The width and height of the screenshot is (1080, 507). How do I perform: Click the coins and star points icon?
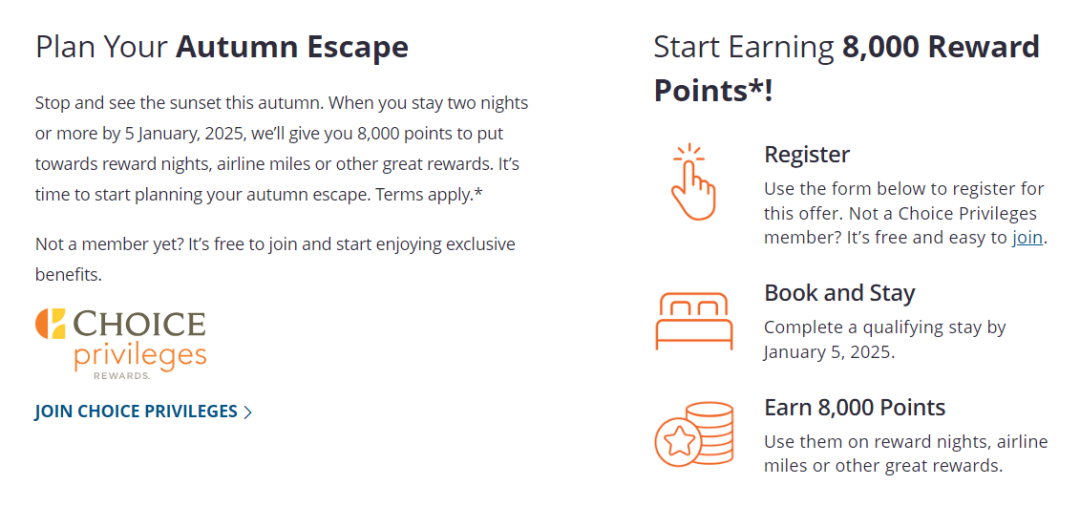tap(694, 435)
